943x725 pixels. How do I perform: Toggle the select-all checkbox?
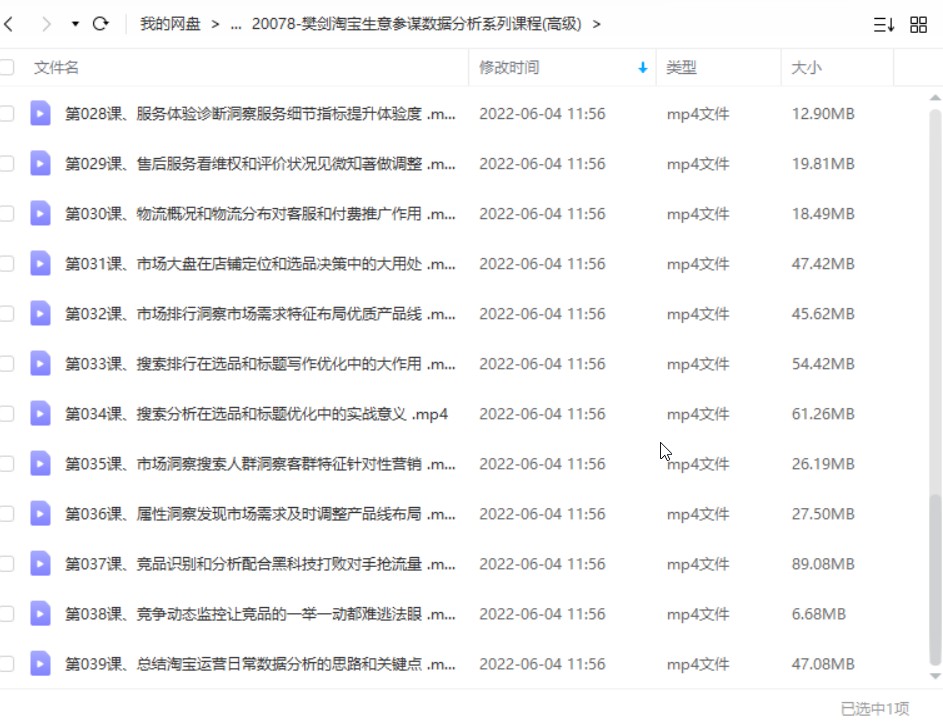click(x=7, y=67)
